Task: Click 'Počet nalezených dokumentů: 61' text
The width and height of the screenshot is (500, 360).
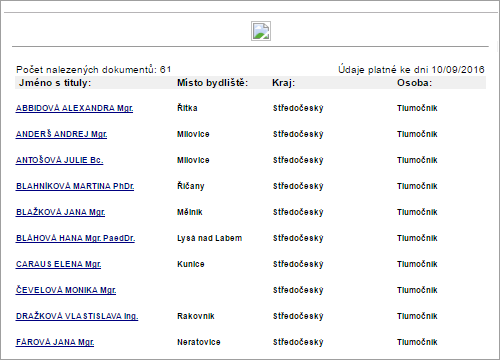Action: click(x=94, y=70)
